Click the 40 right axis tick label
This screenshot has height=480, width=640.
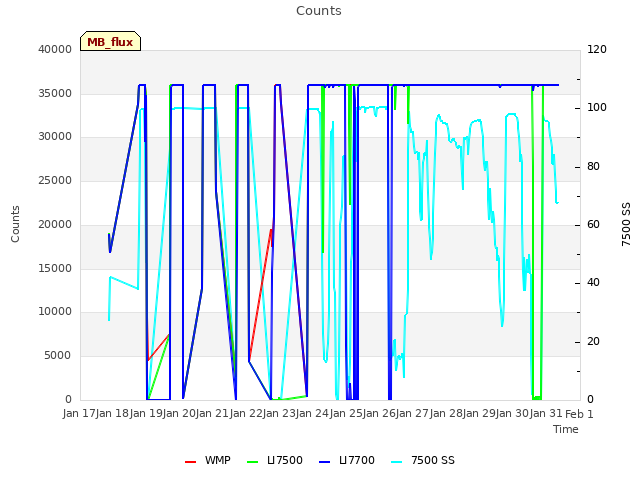(x=593, y=283)
